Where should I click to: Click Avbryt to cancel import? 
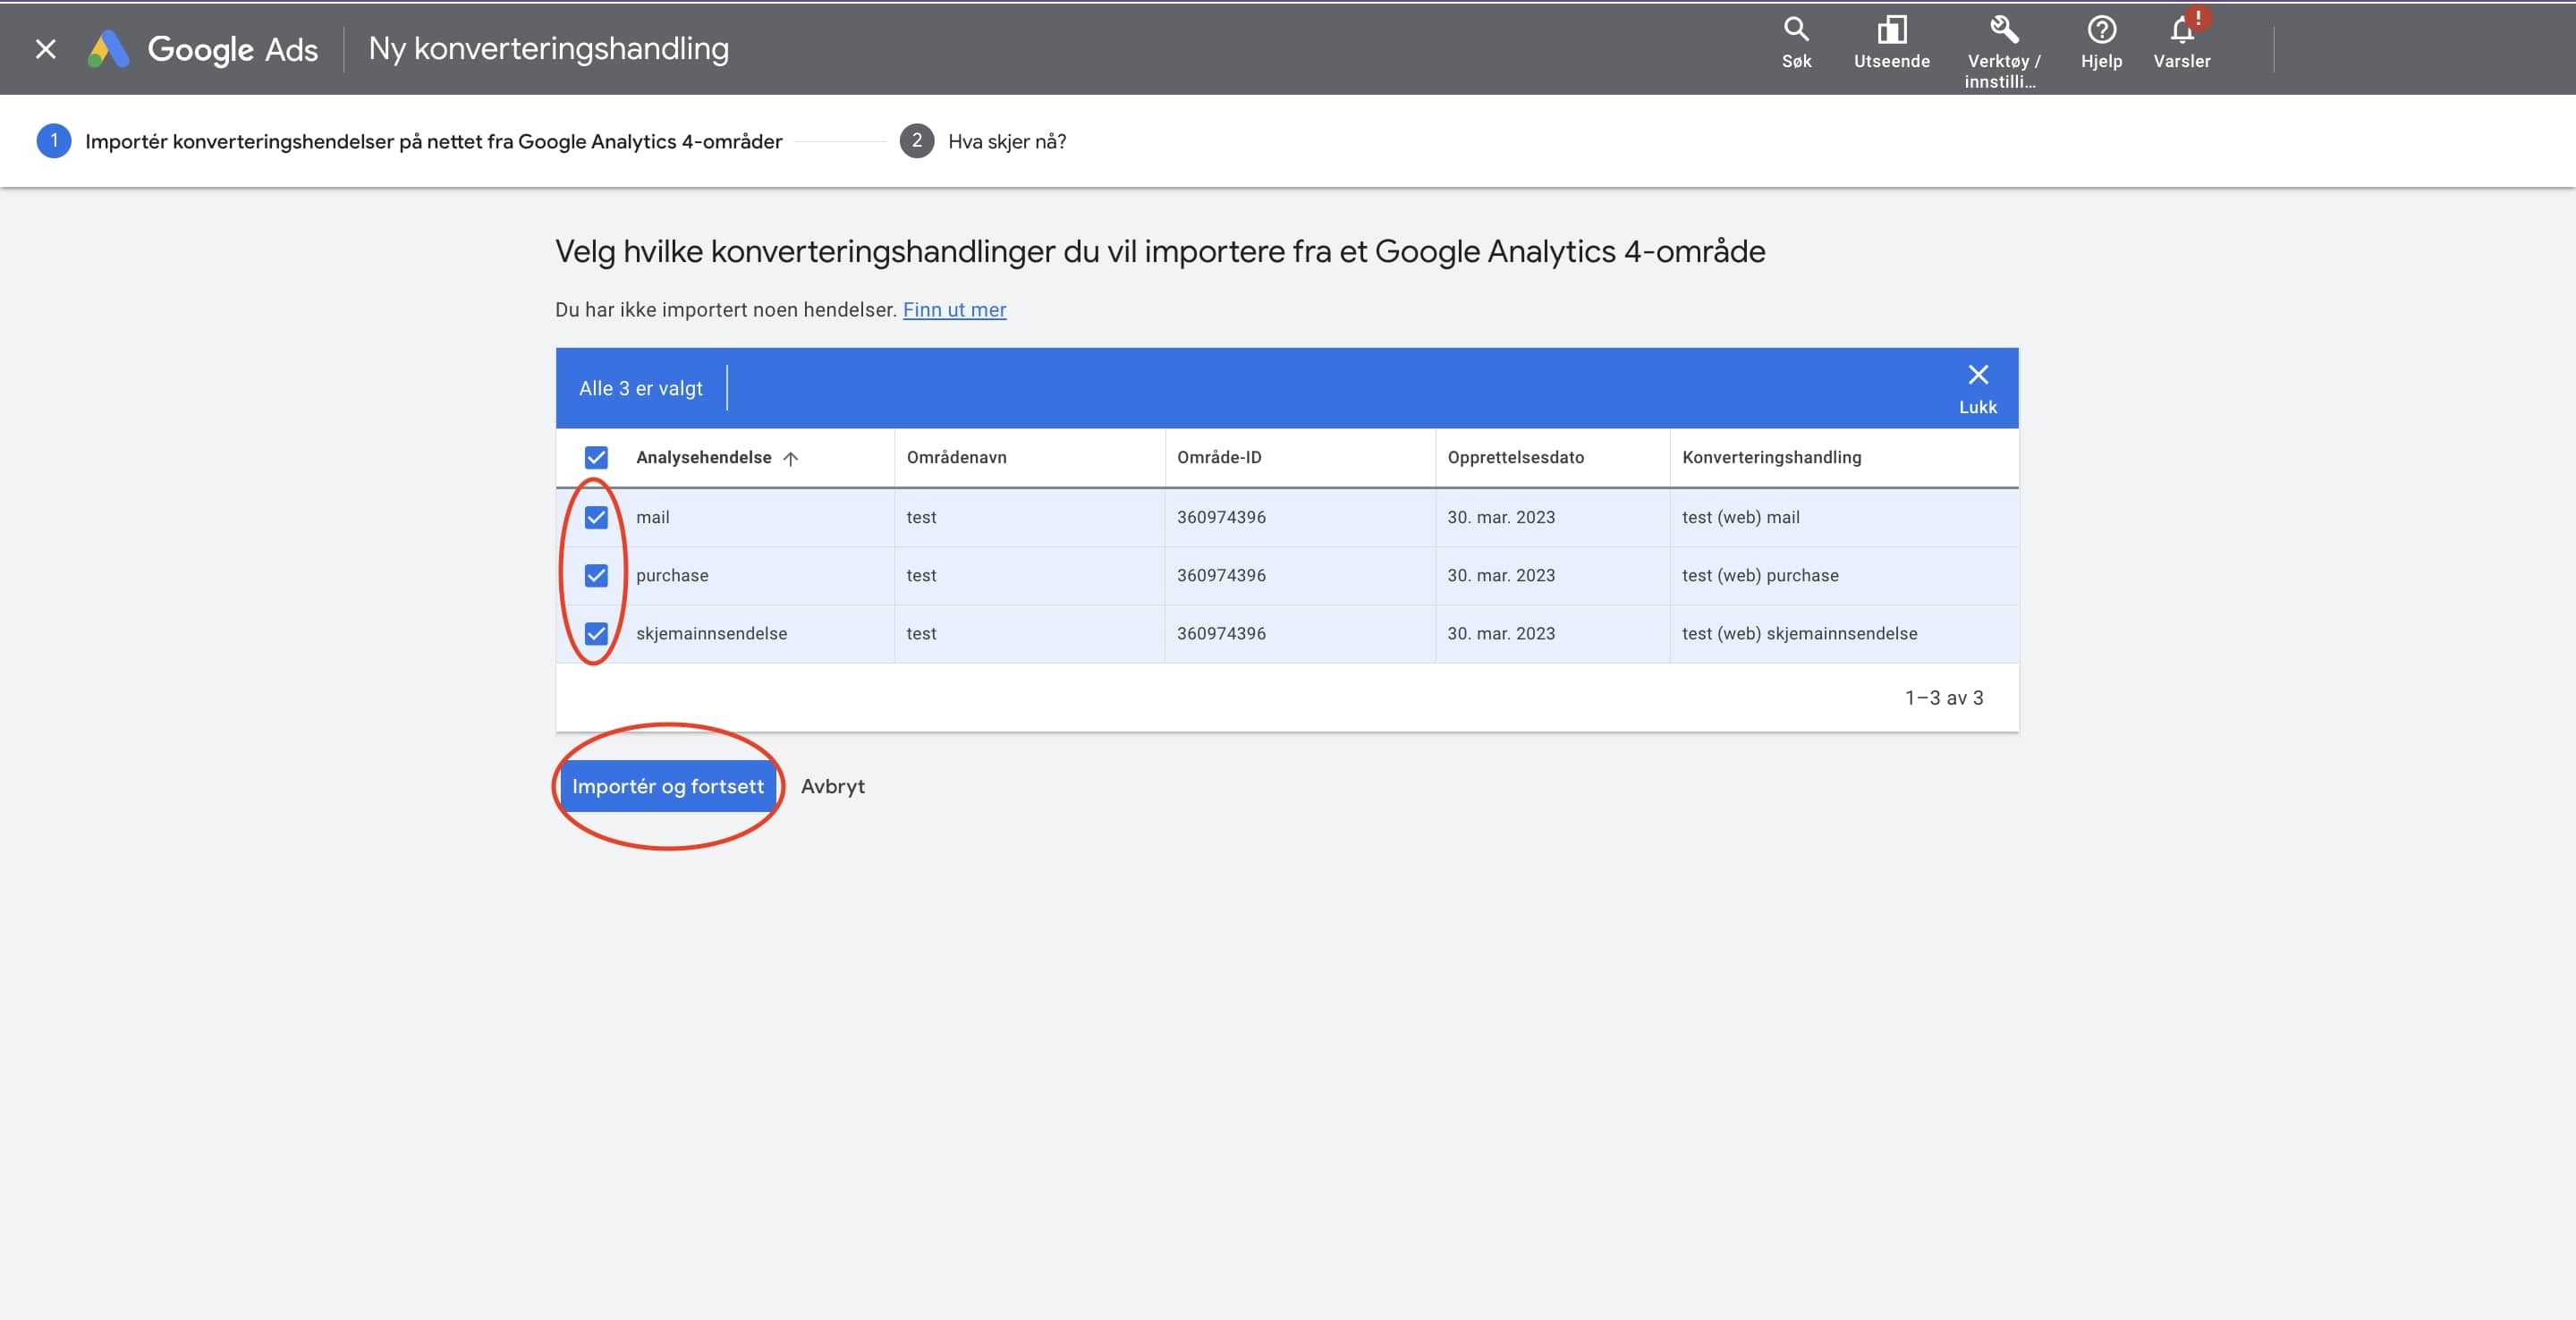[x=832, y=786]
